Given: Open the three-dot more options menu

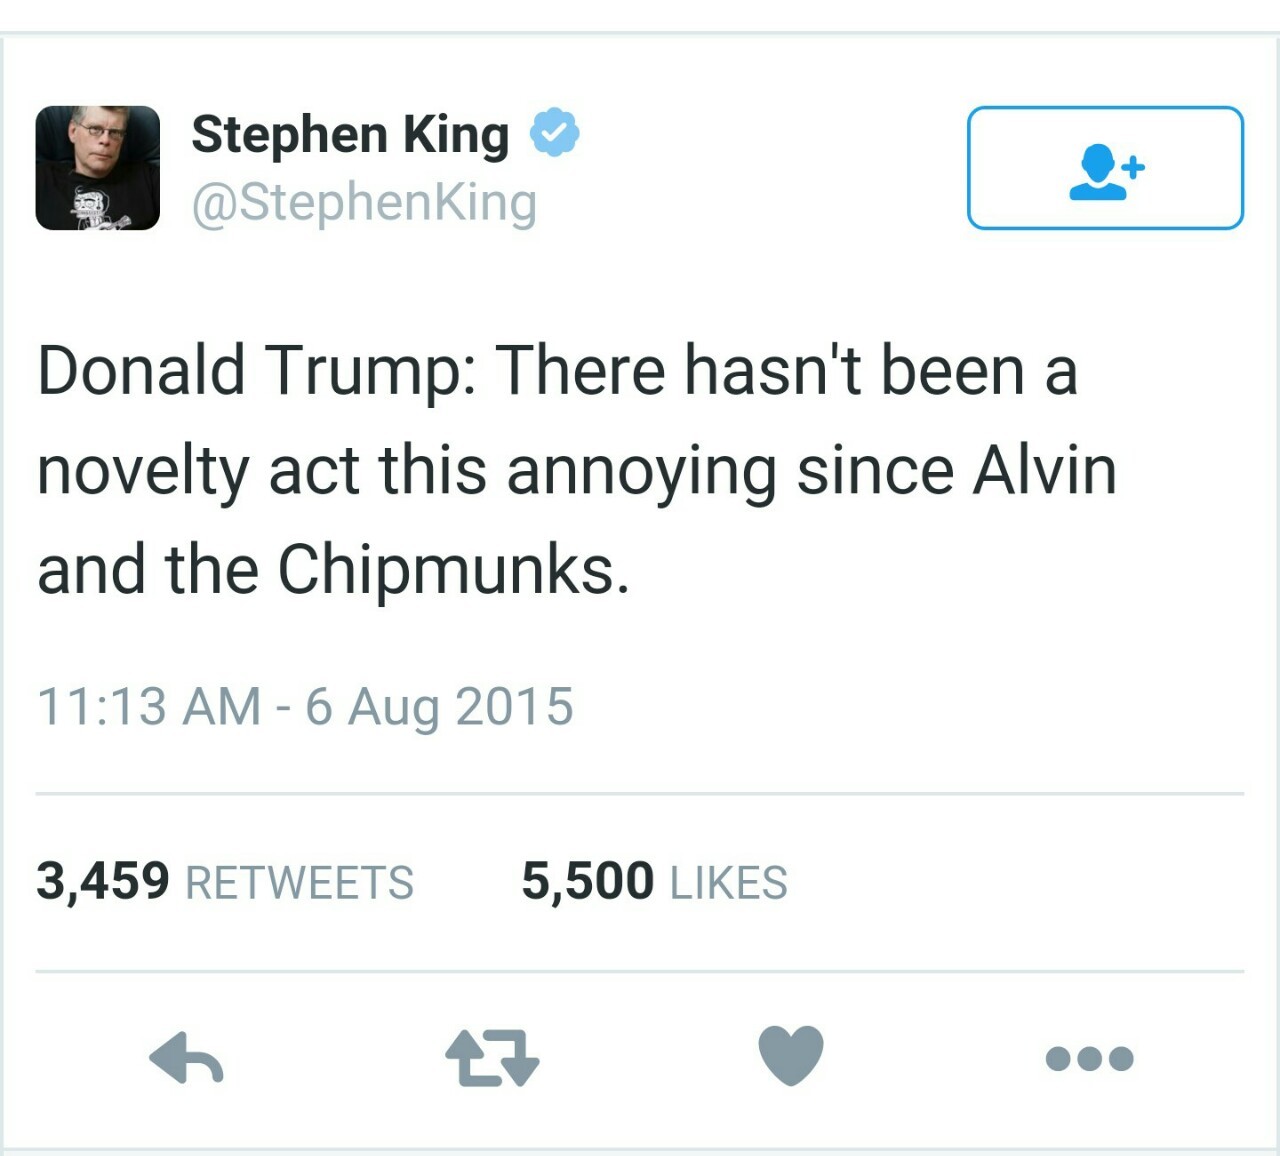Looking at the screenshot, I should pyautogui.click(x=1089, y=1058).
